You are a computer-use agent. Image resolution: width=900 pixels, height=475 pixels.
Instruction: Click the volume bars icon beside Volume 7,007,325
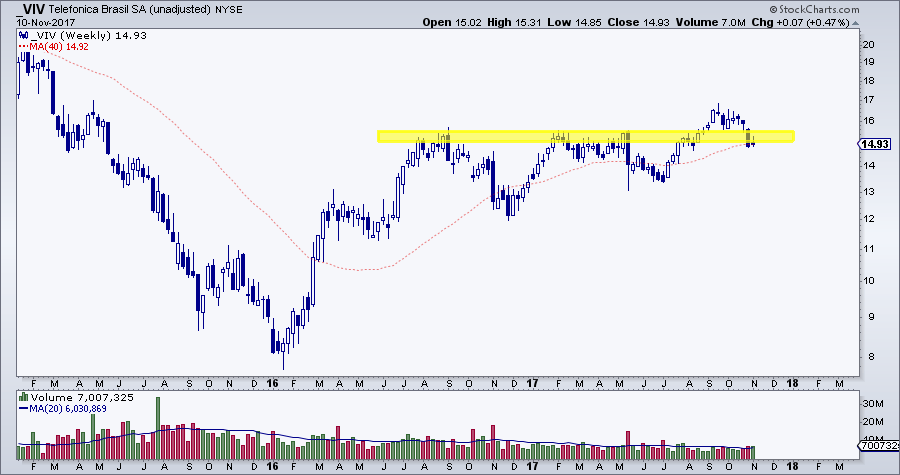tap(24, 398)
